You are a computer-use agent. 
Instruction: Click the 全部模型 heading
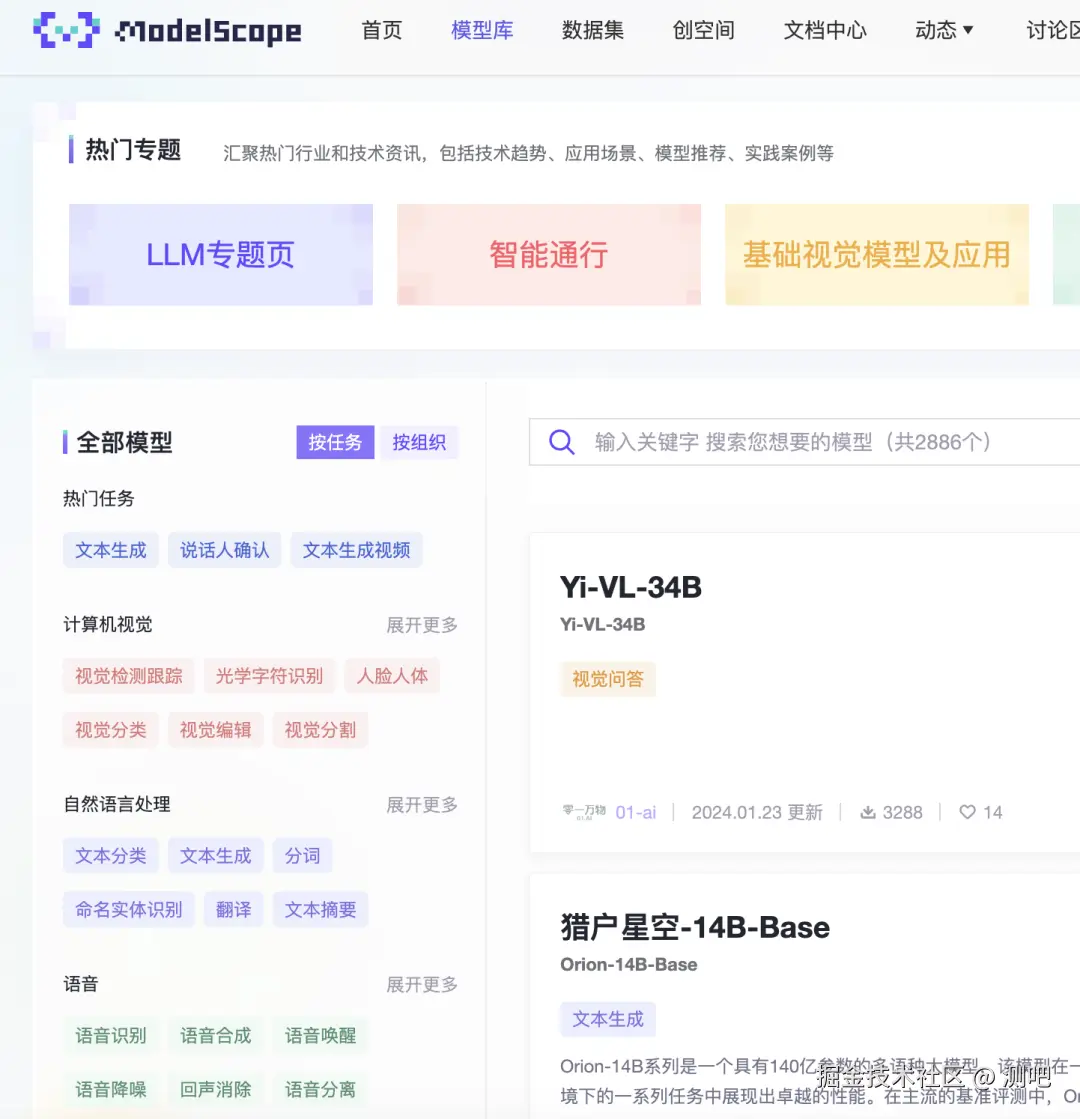[x=124, y=442]
